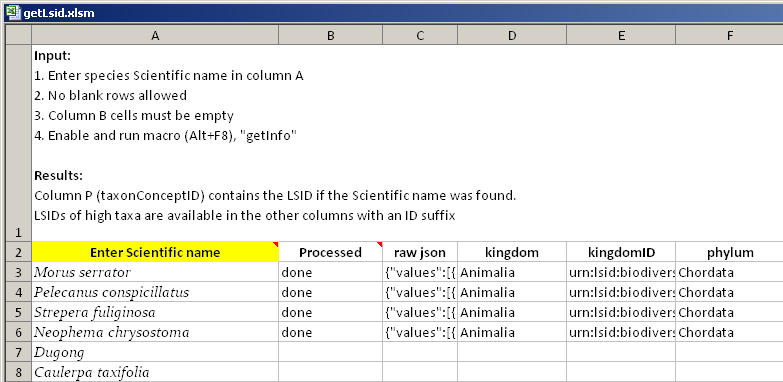783x382 pixels.
Task: Select the Caulerpa taxifolia cell
Action: [x=155, y=372]
